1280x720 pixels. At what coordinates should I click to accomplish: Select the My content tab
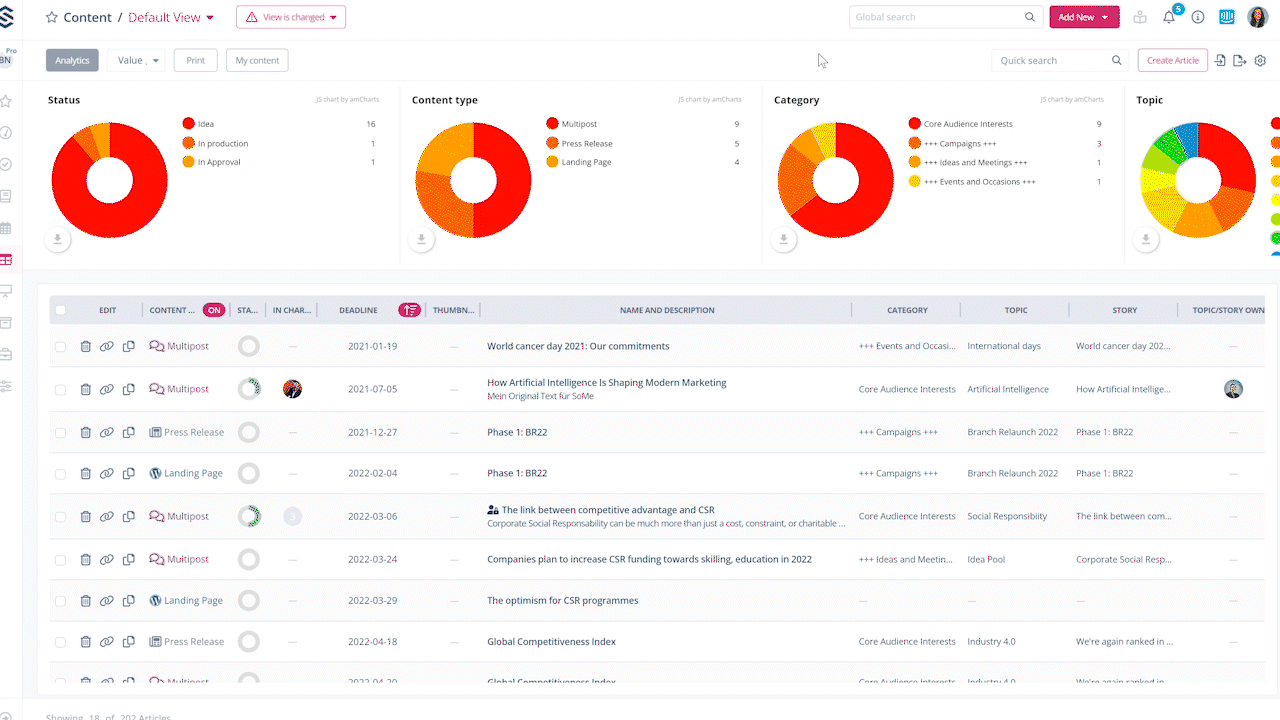coord(257,61)
